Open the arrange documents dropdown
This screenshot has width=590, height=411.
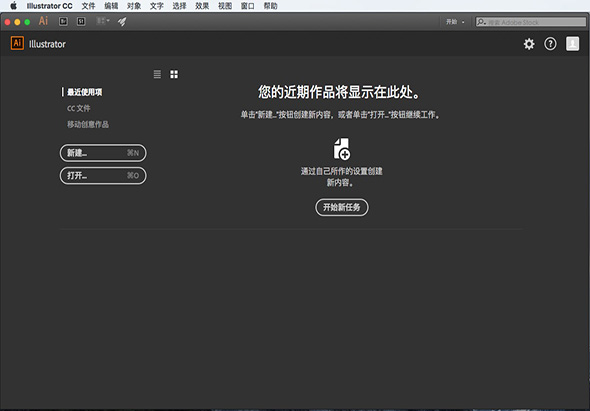pos(103,21)
